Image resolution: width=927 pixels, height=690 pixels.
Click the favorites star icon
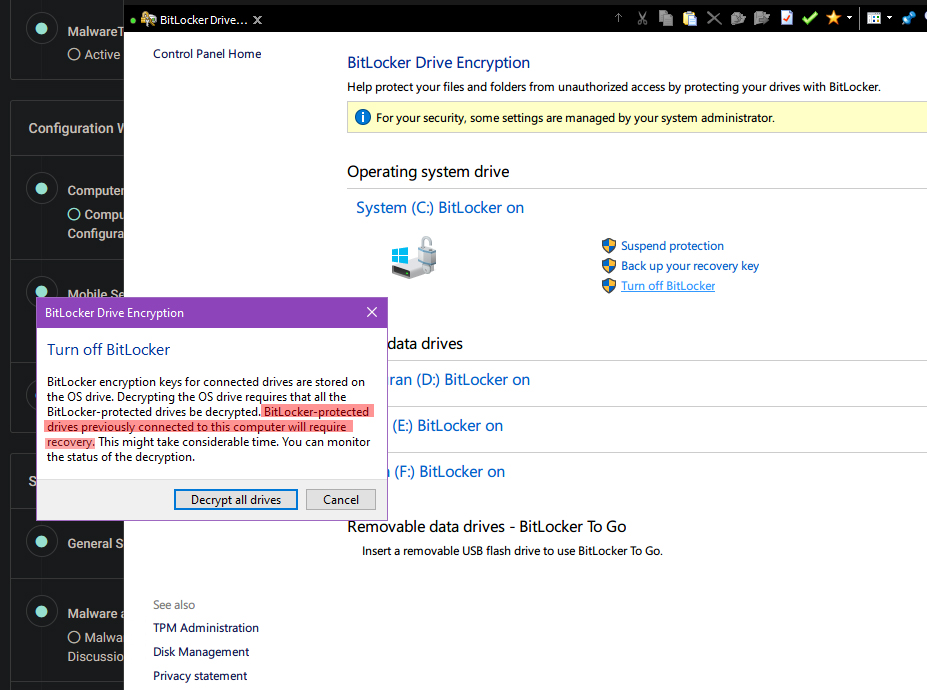click(834, 18)
